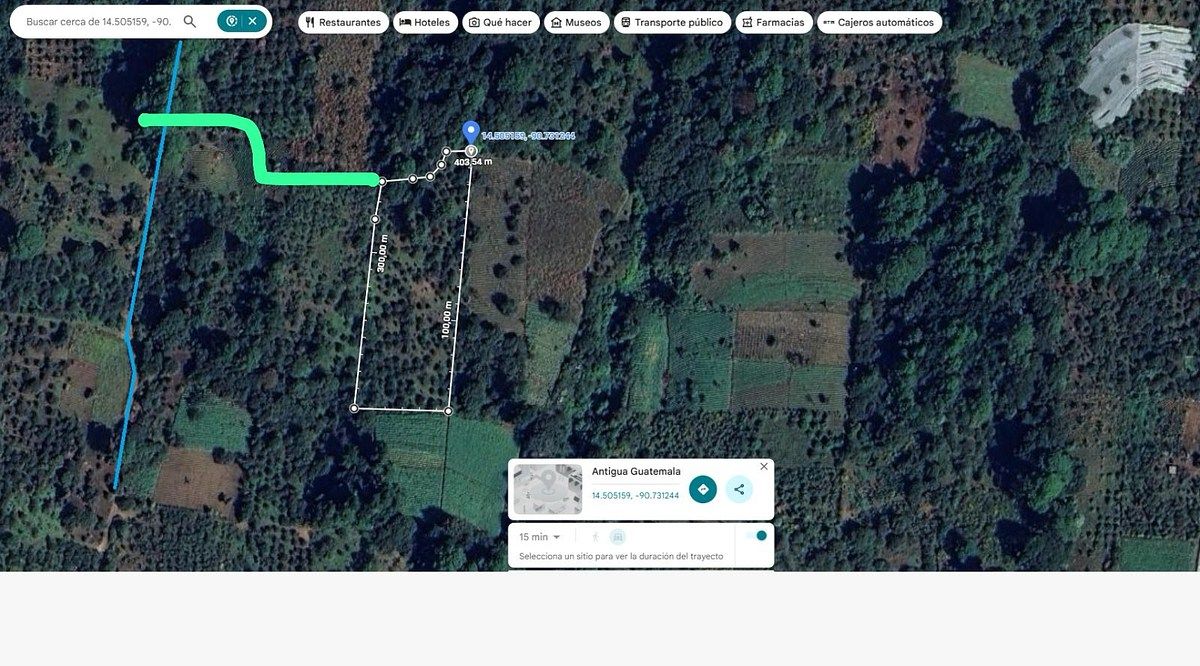The image size is (1200, 666).
Task: Expand the 15 min duration dropdown
Action: (539, 537)
